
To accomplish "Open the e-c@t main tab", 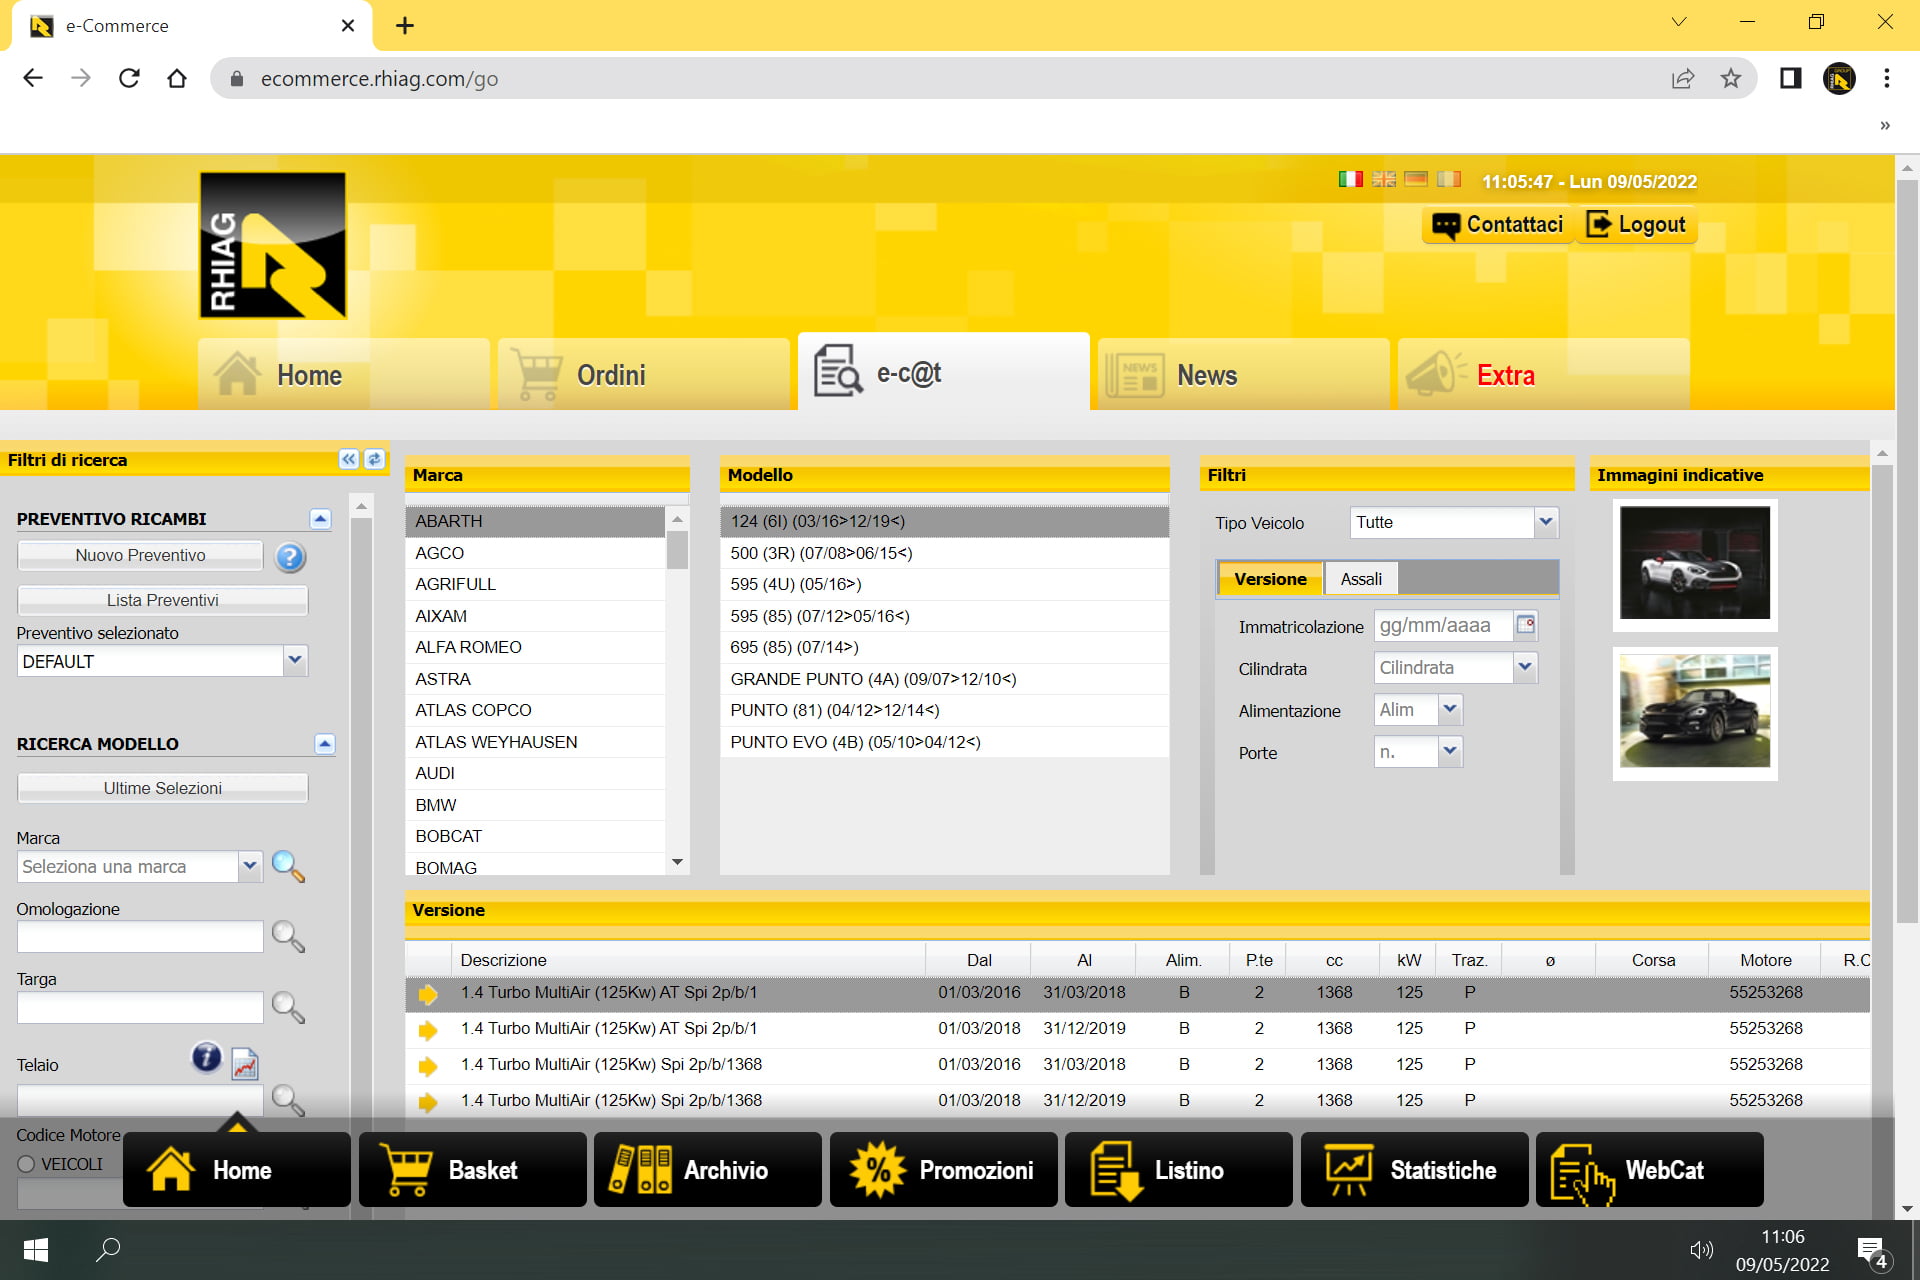I will click(944, 372).
